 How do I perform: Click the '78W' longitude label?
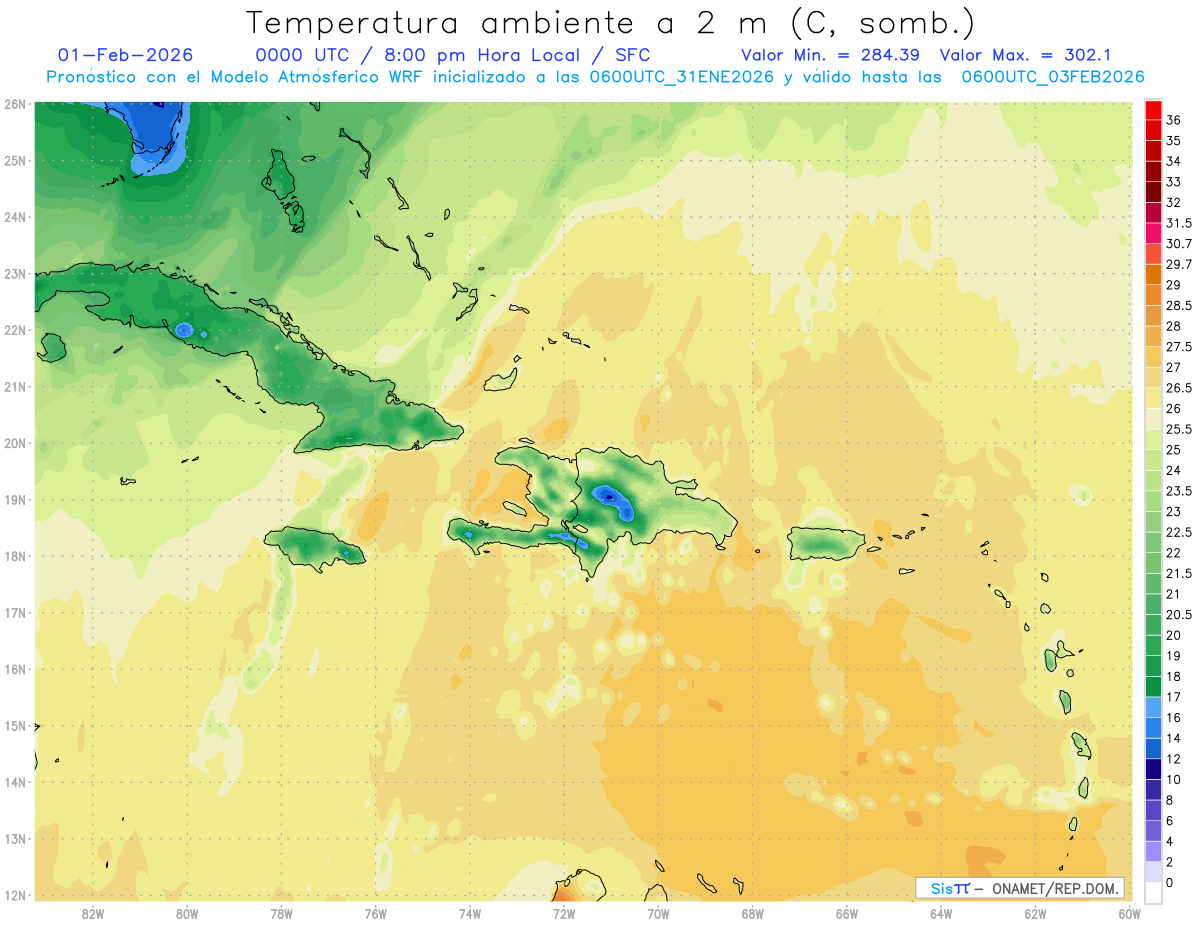281,914
